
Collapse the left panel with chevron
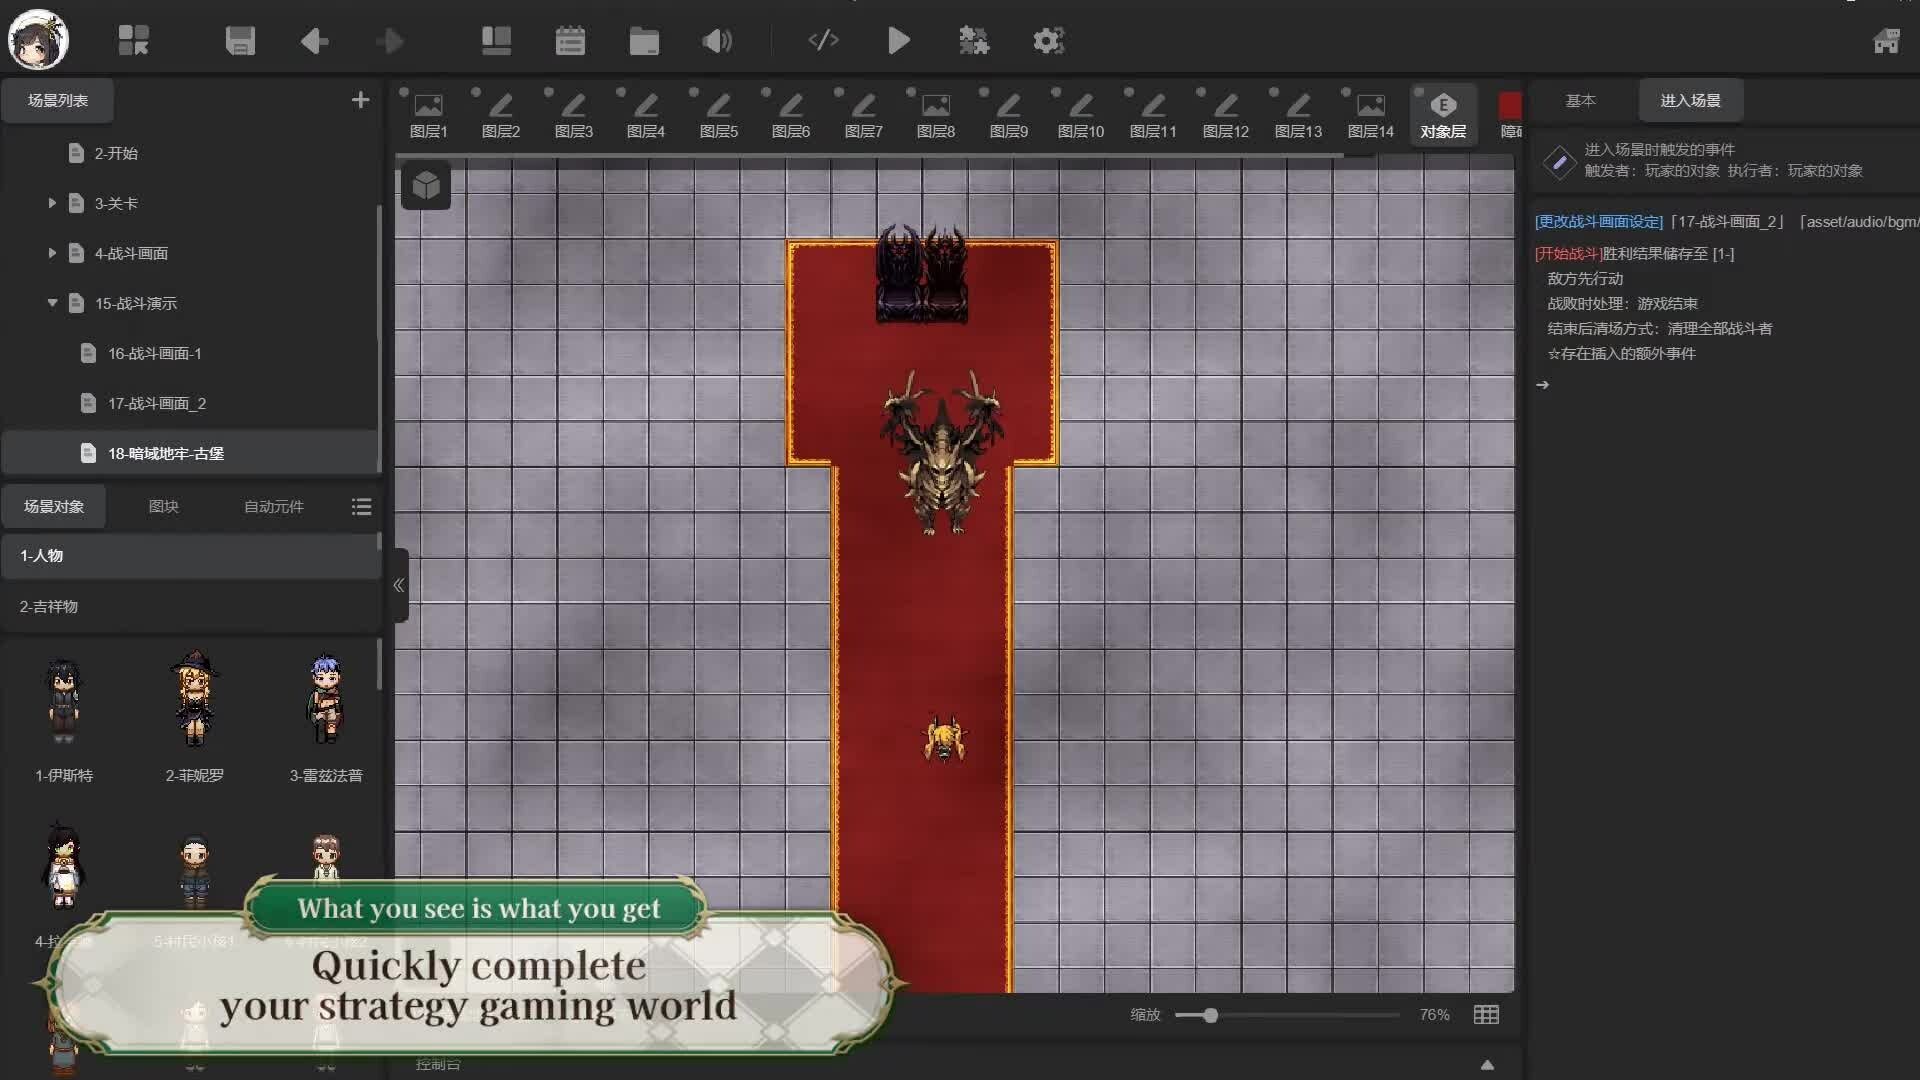pos(399,585)
